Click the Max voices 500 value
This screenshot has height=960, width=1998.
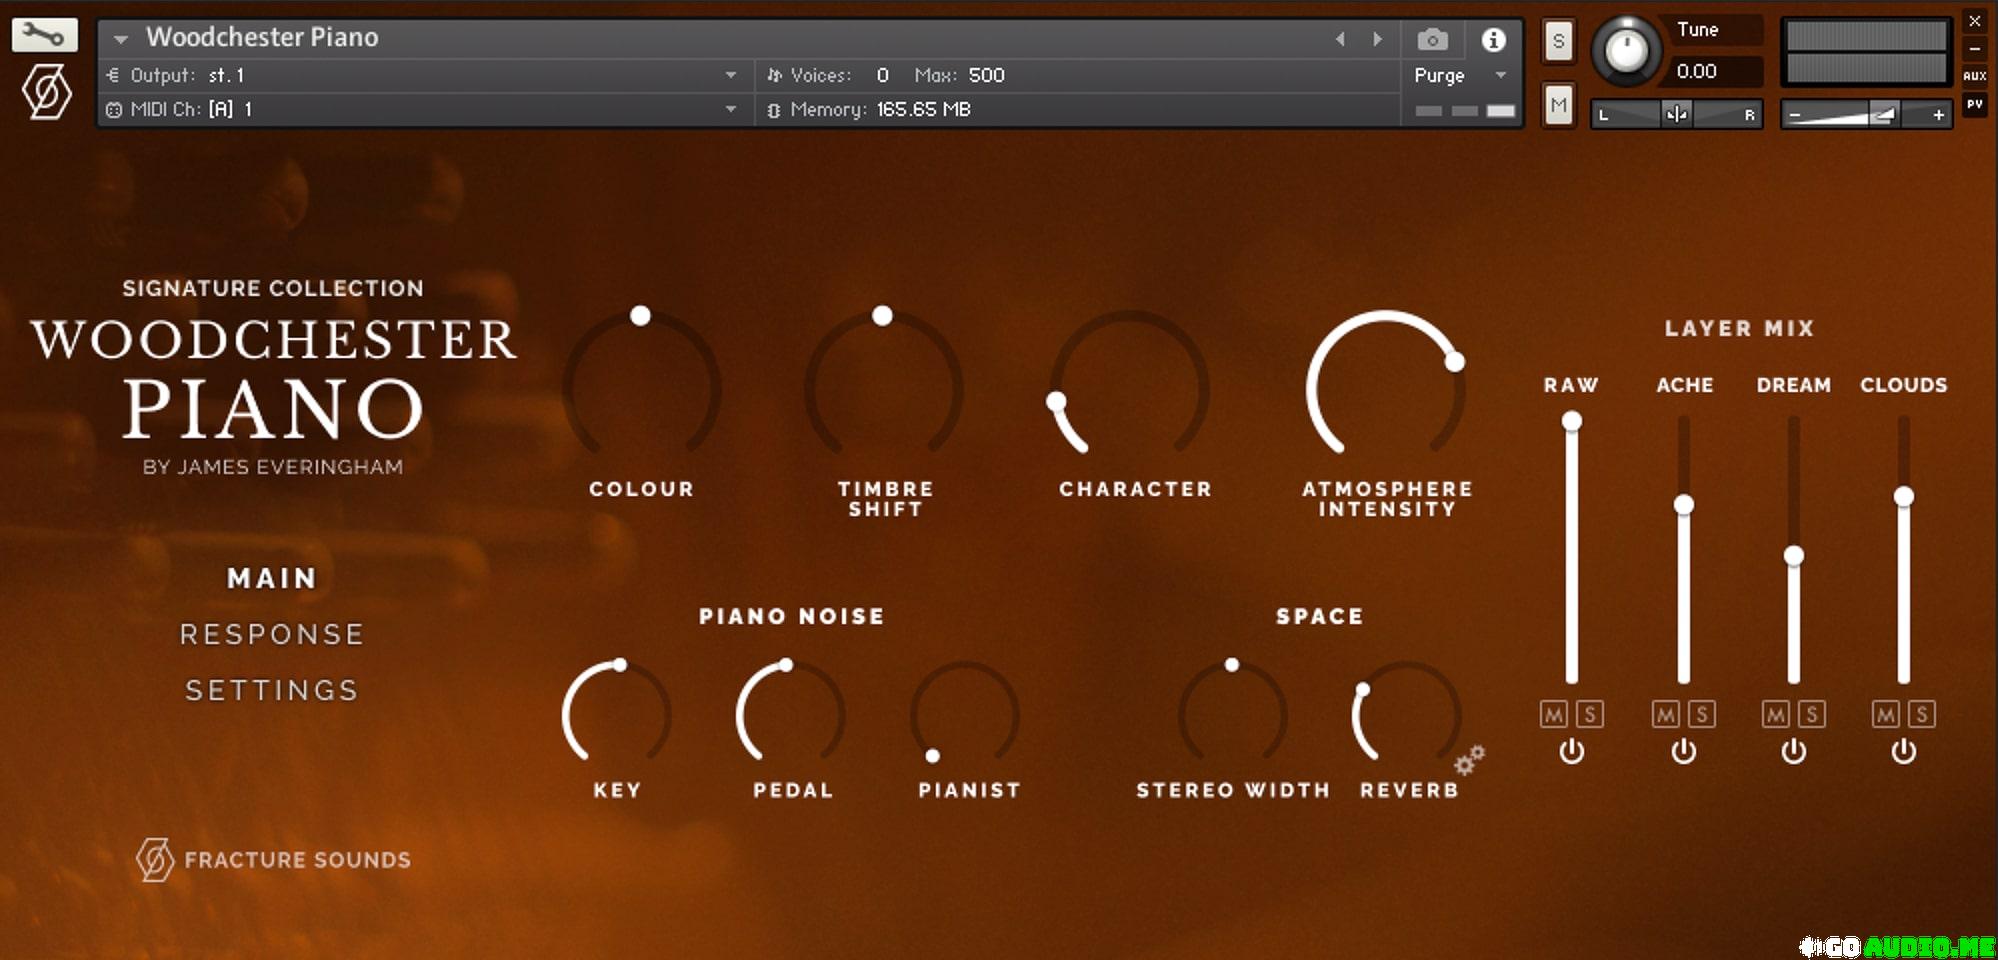[986, 76]
